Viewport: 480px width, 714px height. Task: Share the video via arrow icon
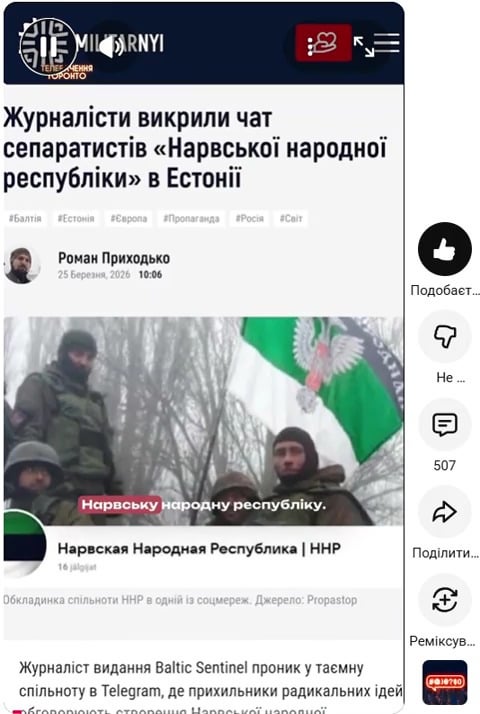click(x=444, y=512)
